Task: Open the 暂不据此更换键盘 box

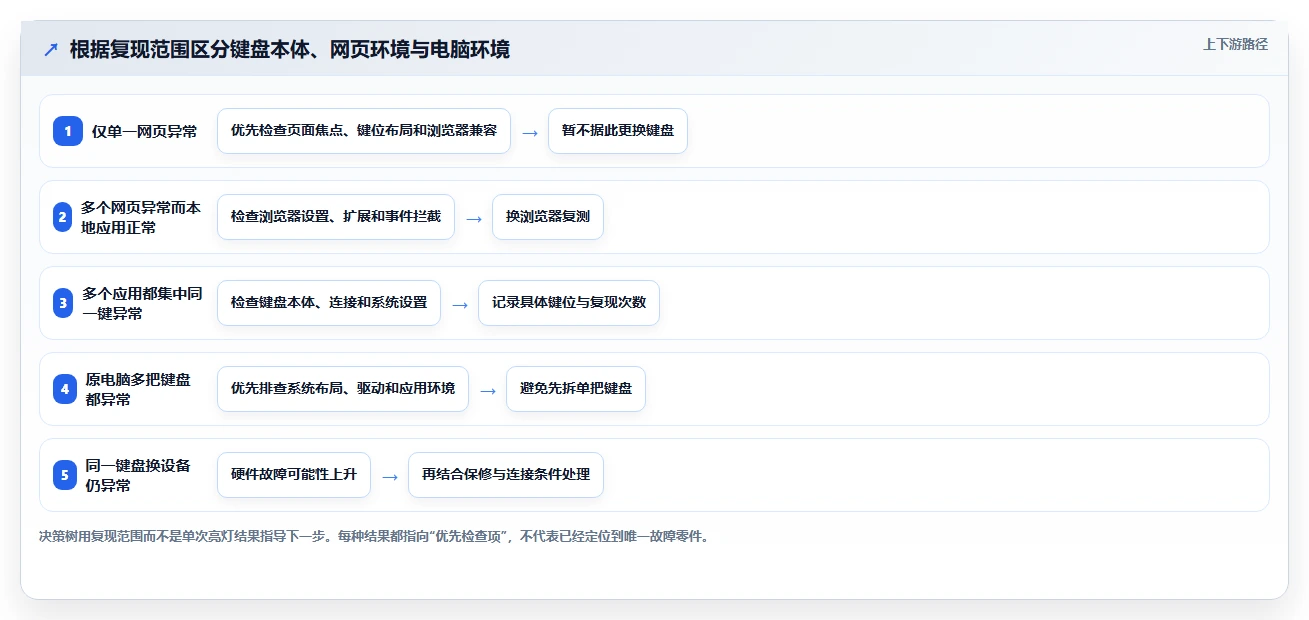Action: (x=618, y=131)
